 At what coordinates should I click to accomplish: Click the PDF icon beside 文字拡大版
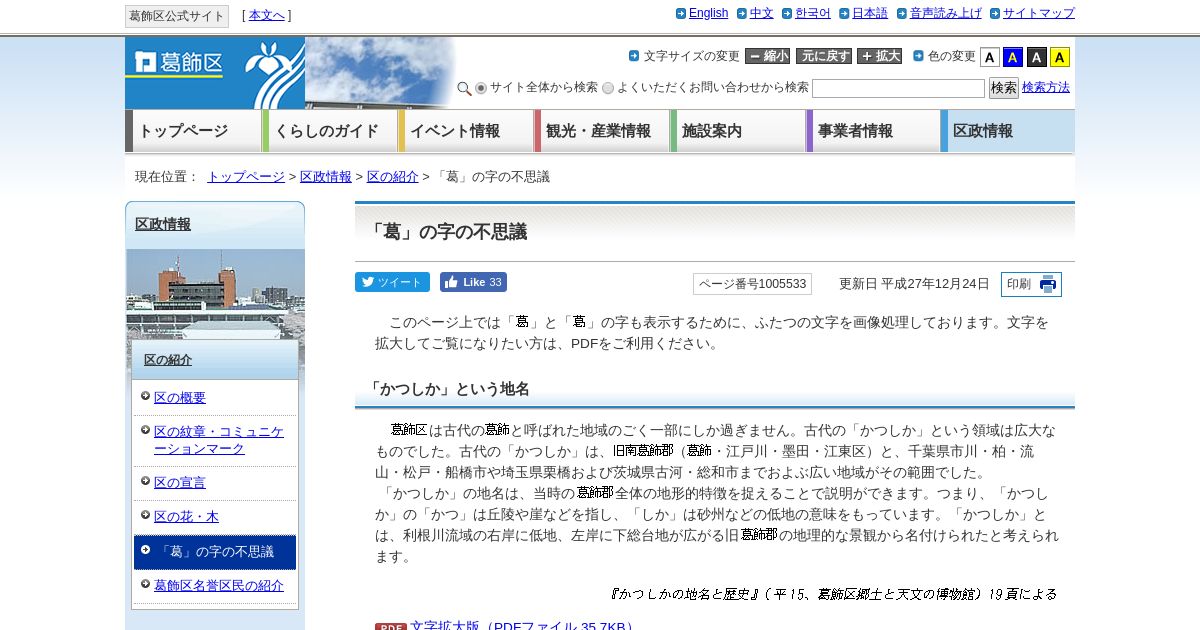pos(391,627)
